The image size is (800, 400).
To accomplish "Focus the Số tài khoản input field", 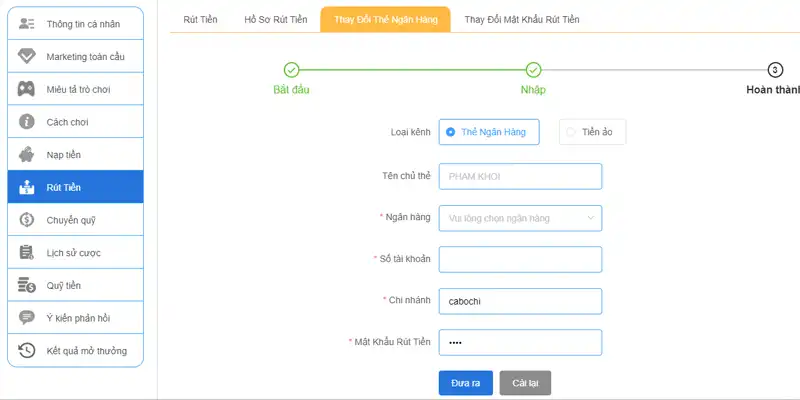I will click(520, 259).
